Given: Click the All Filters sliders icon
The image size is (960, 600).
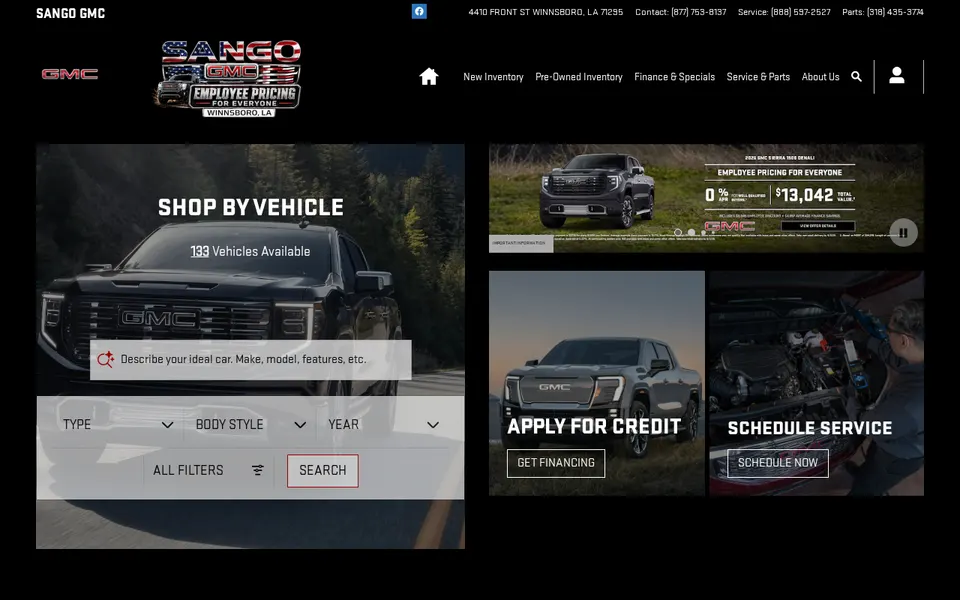Looking at the screenshot, I should 258,470.
